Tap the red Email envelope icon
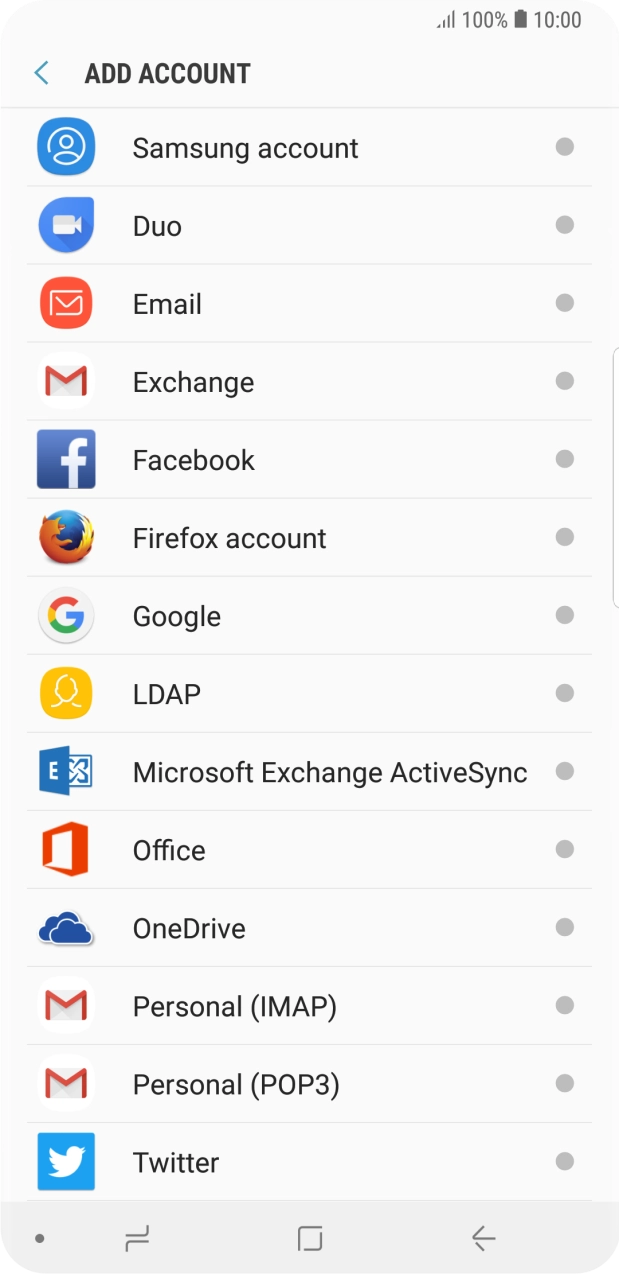 click(x=66, y=303)
